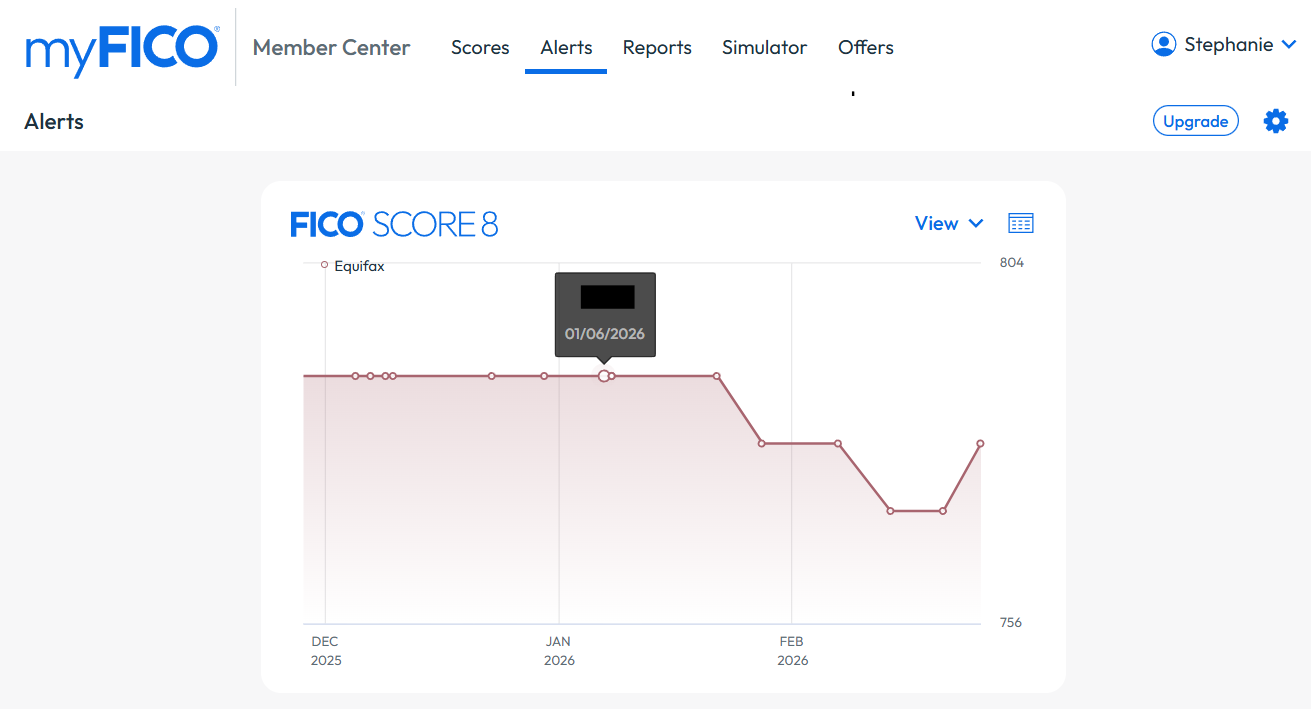This screenshot has height=709, width=1311.
Task: Click the lowest score point in February
Action: tap(891, 510)
